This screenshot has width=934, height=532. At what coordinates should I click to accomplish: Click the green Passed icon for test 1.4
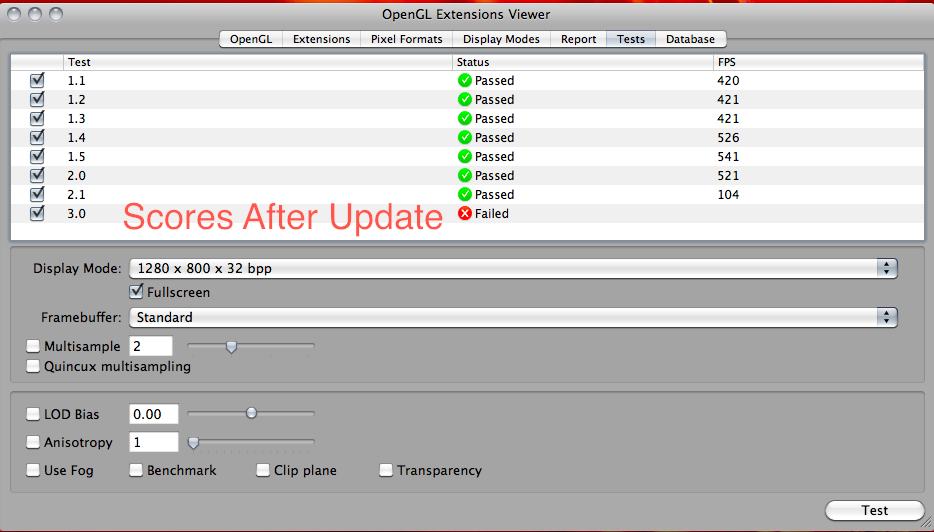click(x=465, y=137)
